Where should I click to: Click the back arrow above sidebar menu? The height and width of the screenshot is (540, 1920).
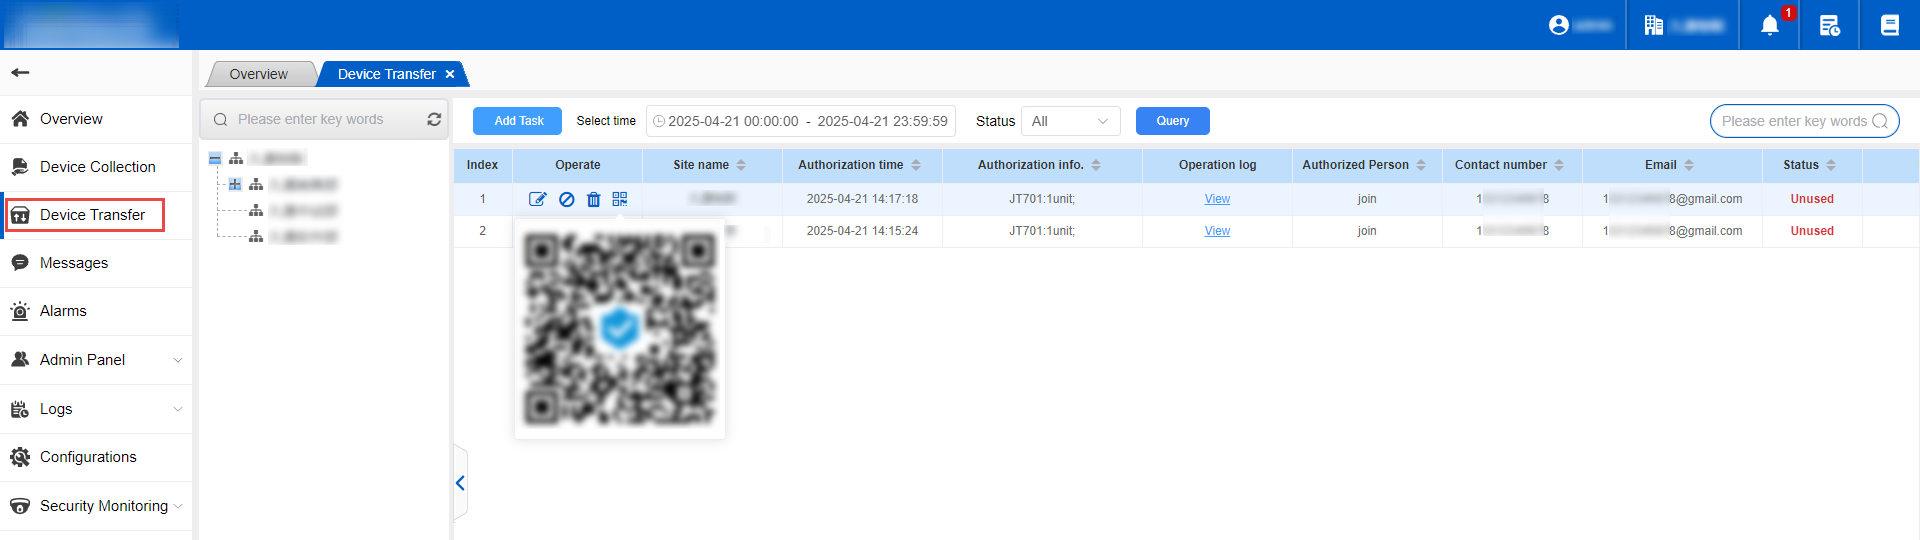click(x=20, y=72)
